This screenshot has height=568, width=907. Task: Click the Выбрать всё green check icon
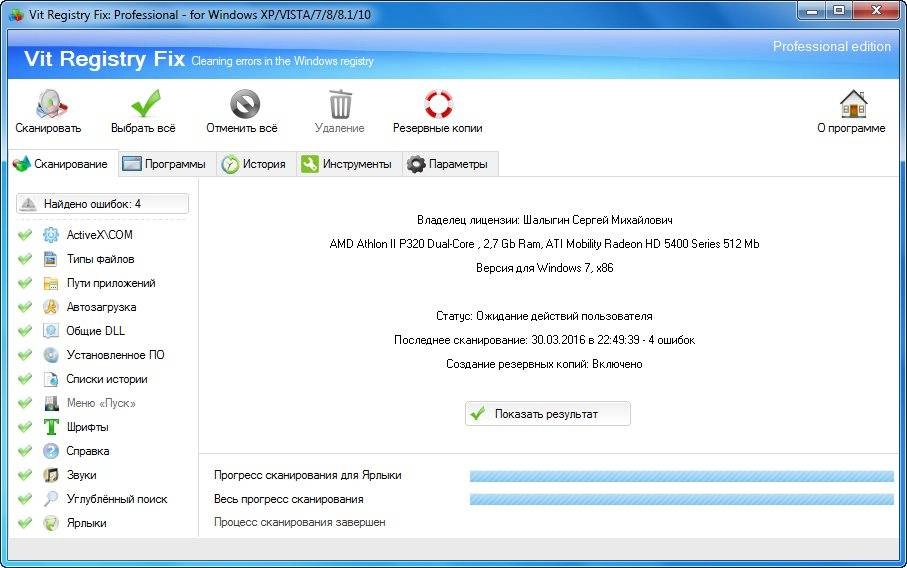[145, 104]
